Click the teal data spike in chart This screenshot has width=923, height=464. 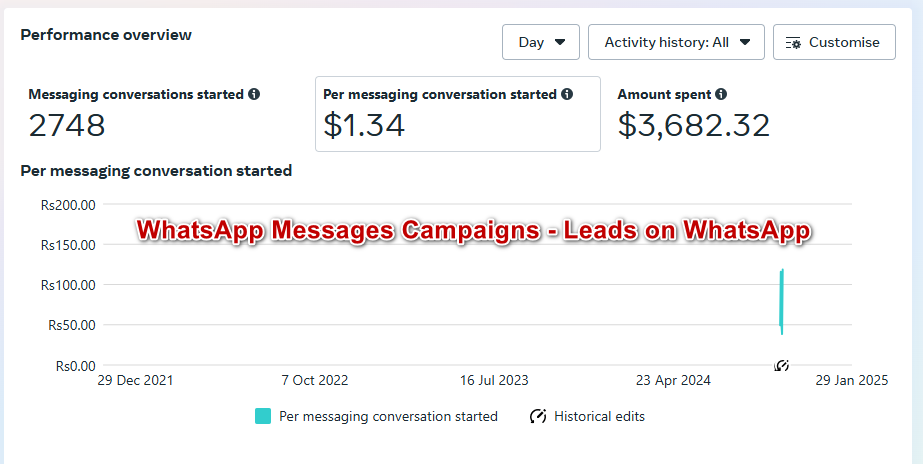click(x=781, y=300)
